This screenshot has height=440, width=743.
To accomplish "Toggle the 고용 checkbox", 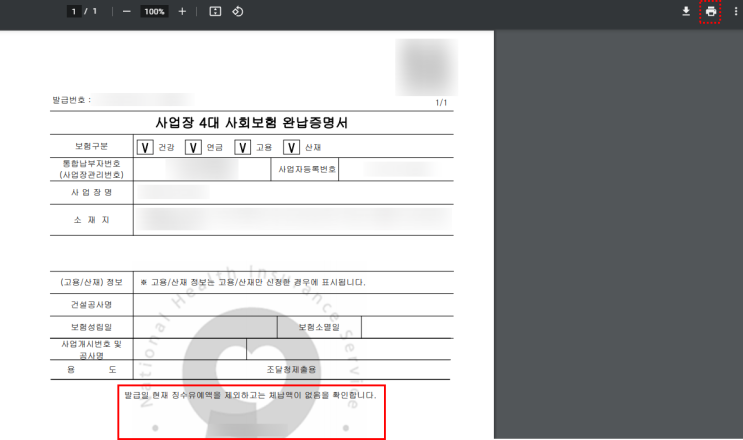I will (x=242, y=147).
